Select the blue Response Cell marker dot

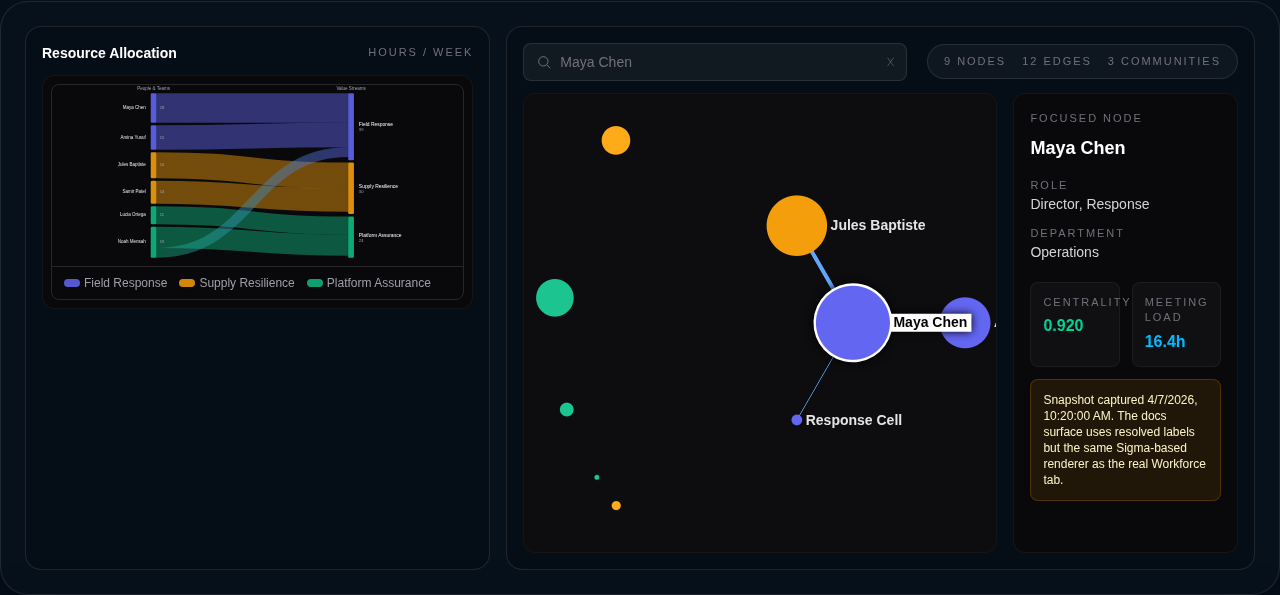[x=796, y=419]
